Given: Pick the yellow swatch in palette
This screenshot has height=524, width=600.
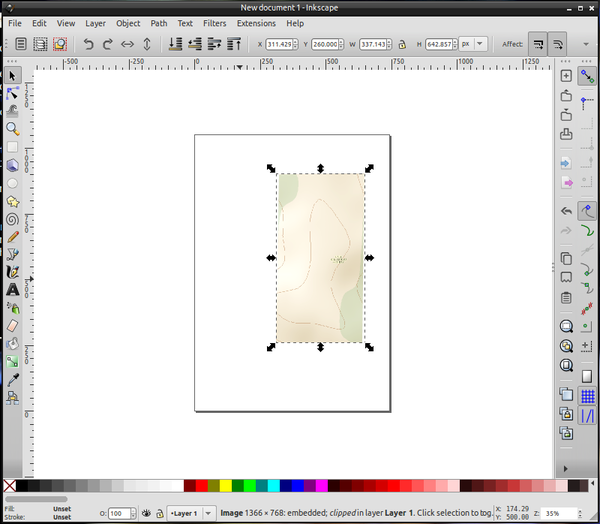Looking at the screenshot, I should pyautogui.click(x=226, y=486).
